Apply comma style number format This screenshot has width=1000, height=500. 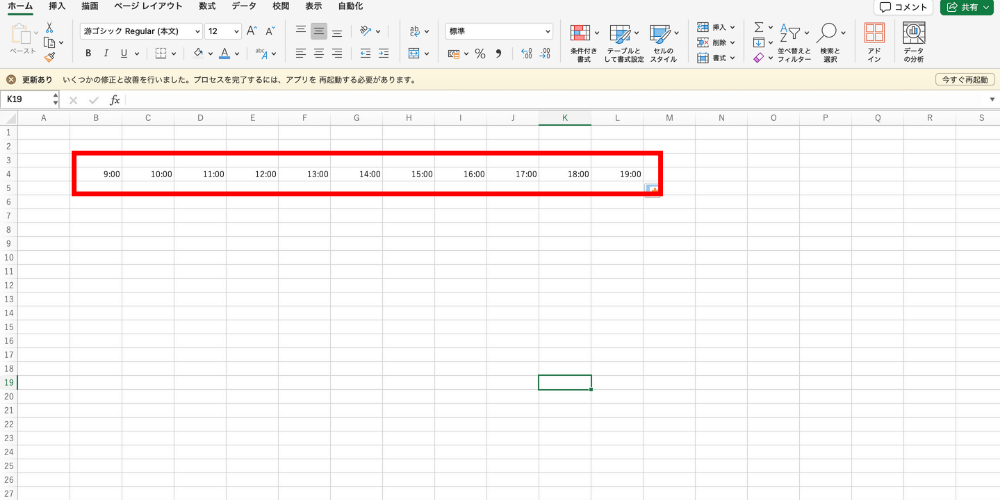tap(499, 54)
